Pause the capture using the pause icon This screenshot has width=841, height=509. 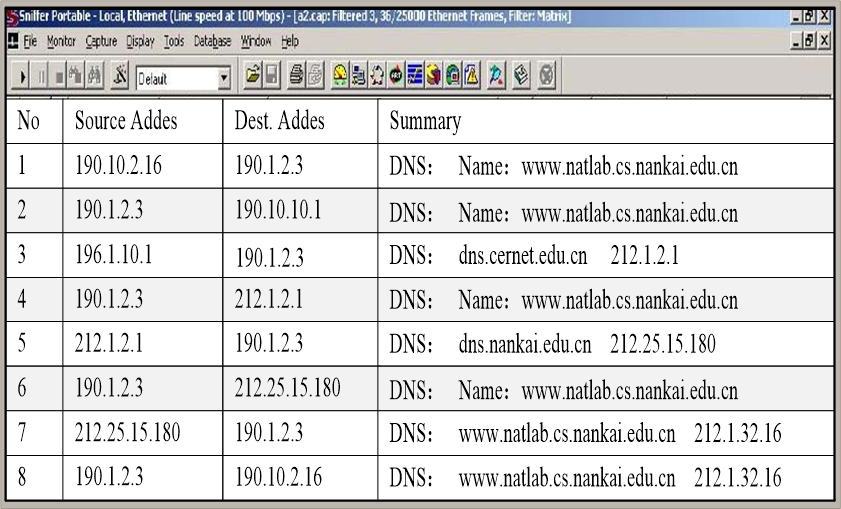coord(41,76)
